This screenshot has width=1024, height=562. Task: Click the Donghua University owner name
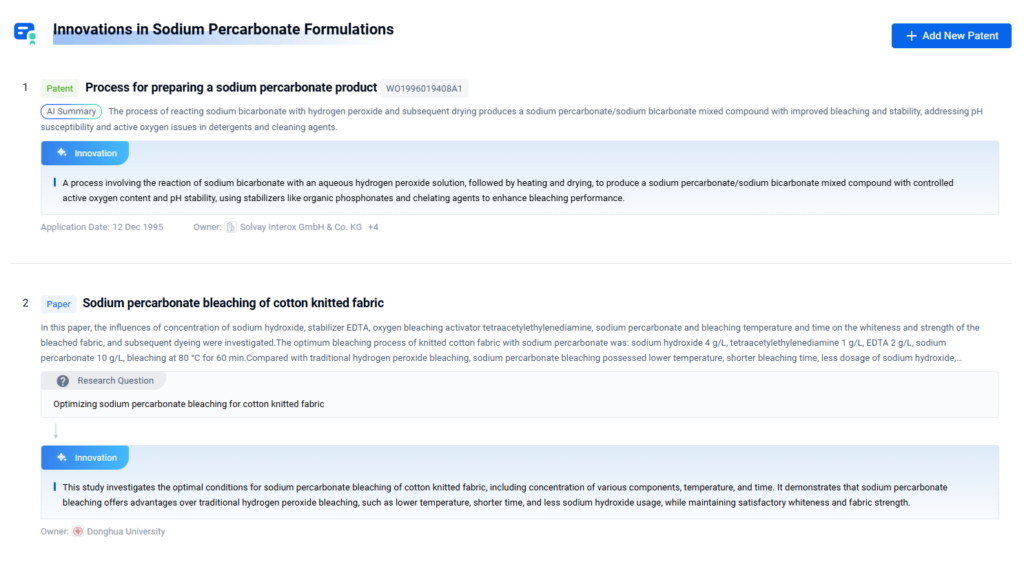[x=126, y=531]
